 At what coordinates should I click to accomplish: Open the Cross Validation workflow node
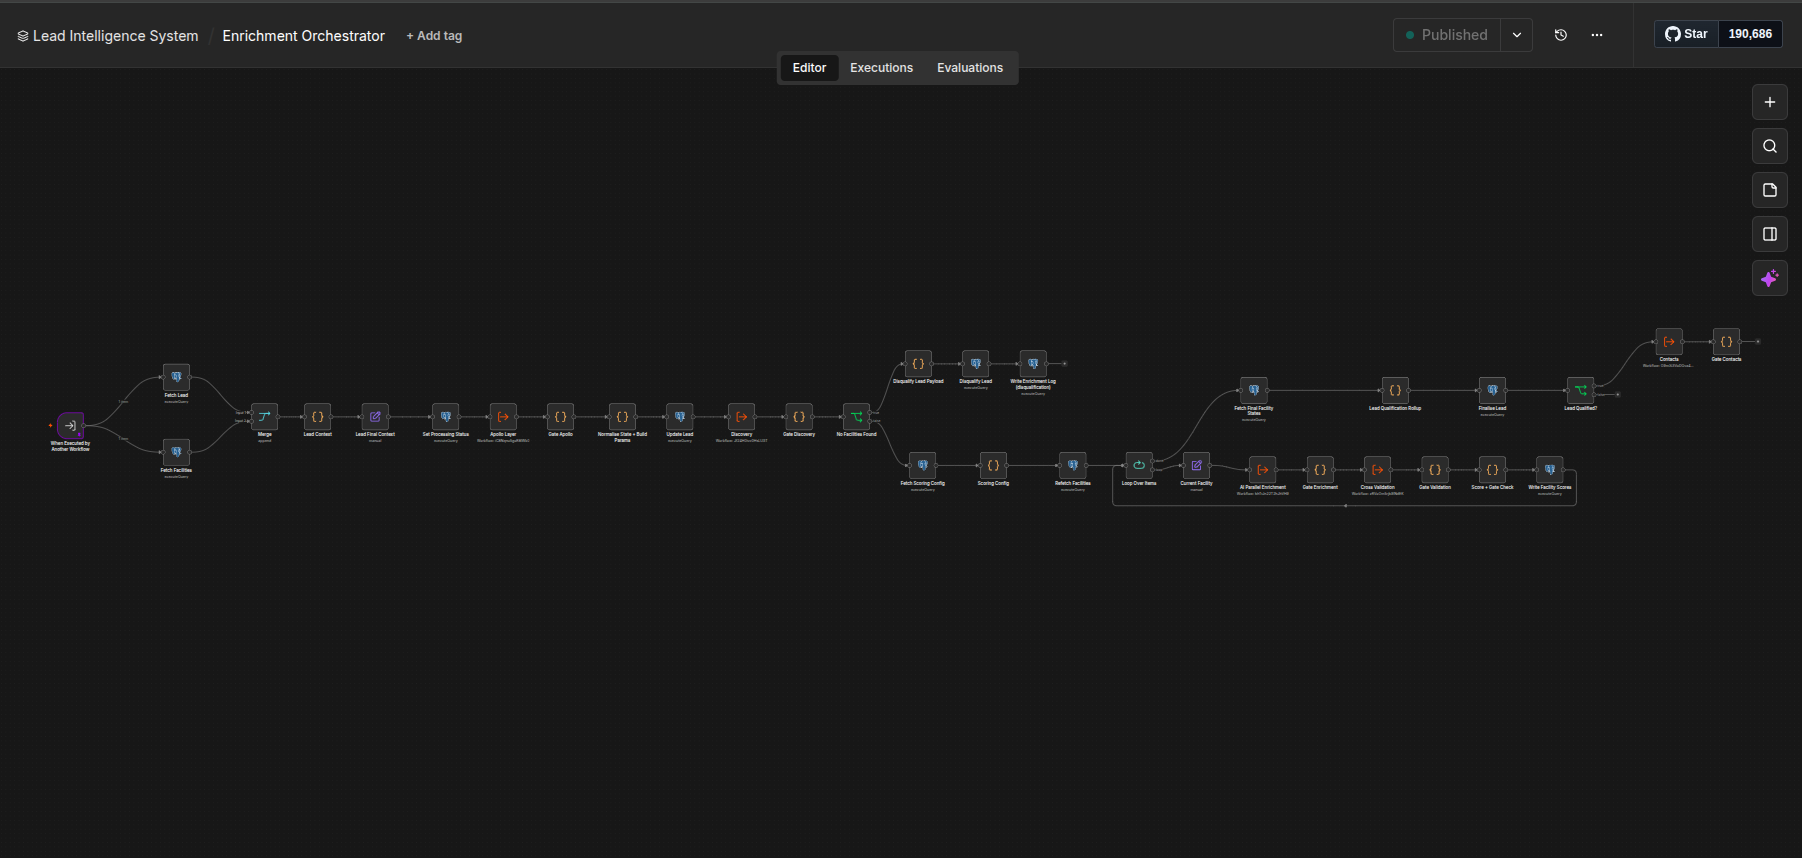coord(1377,469)
